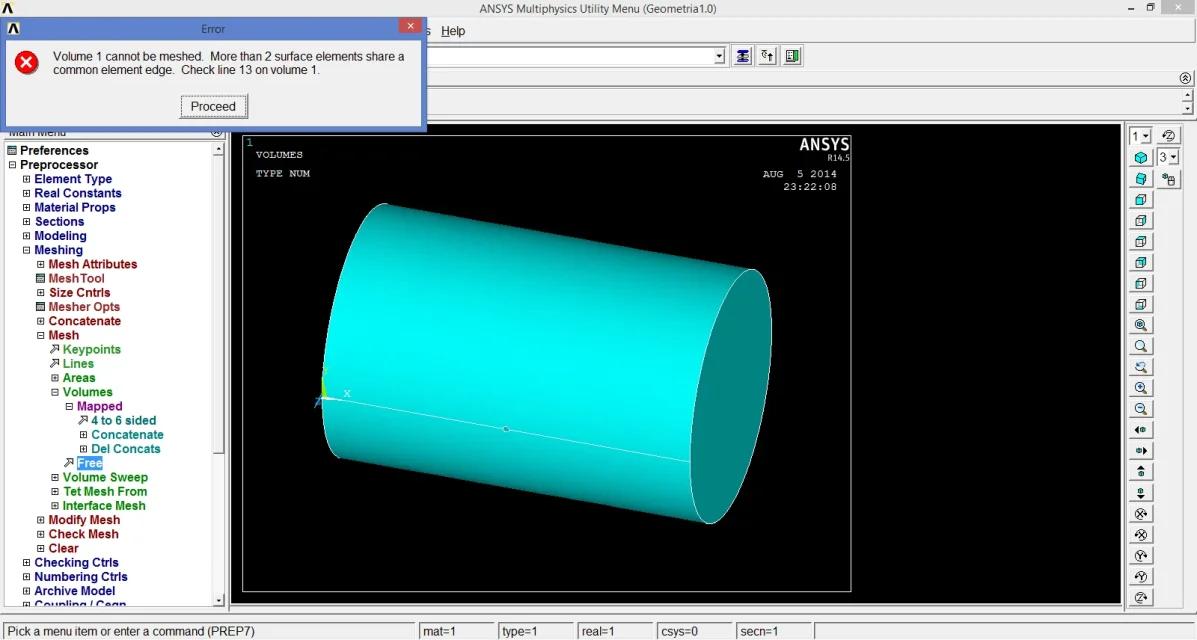This screenshot has width=1197, height=640.
Task: Click the Back Up zoom icon
Action: pos(1141,367)
